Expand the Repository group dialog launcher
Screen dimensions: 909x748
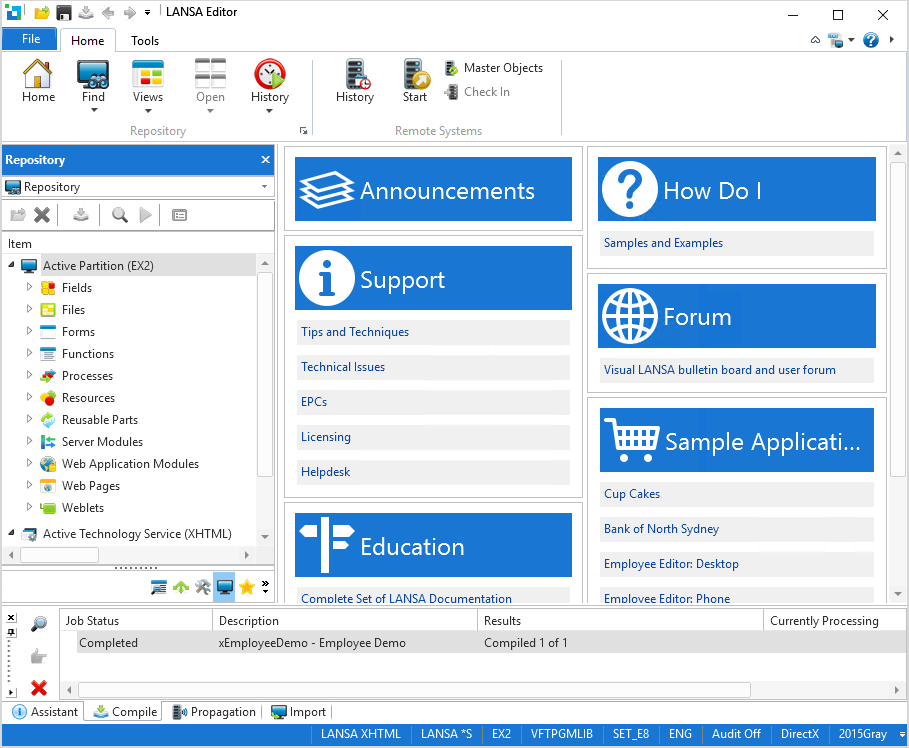tap(303, 131)
